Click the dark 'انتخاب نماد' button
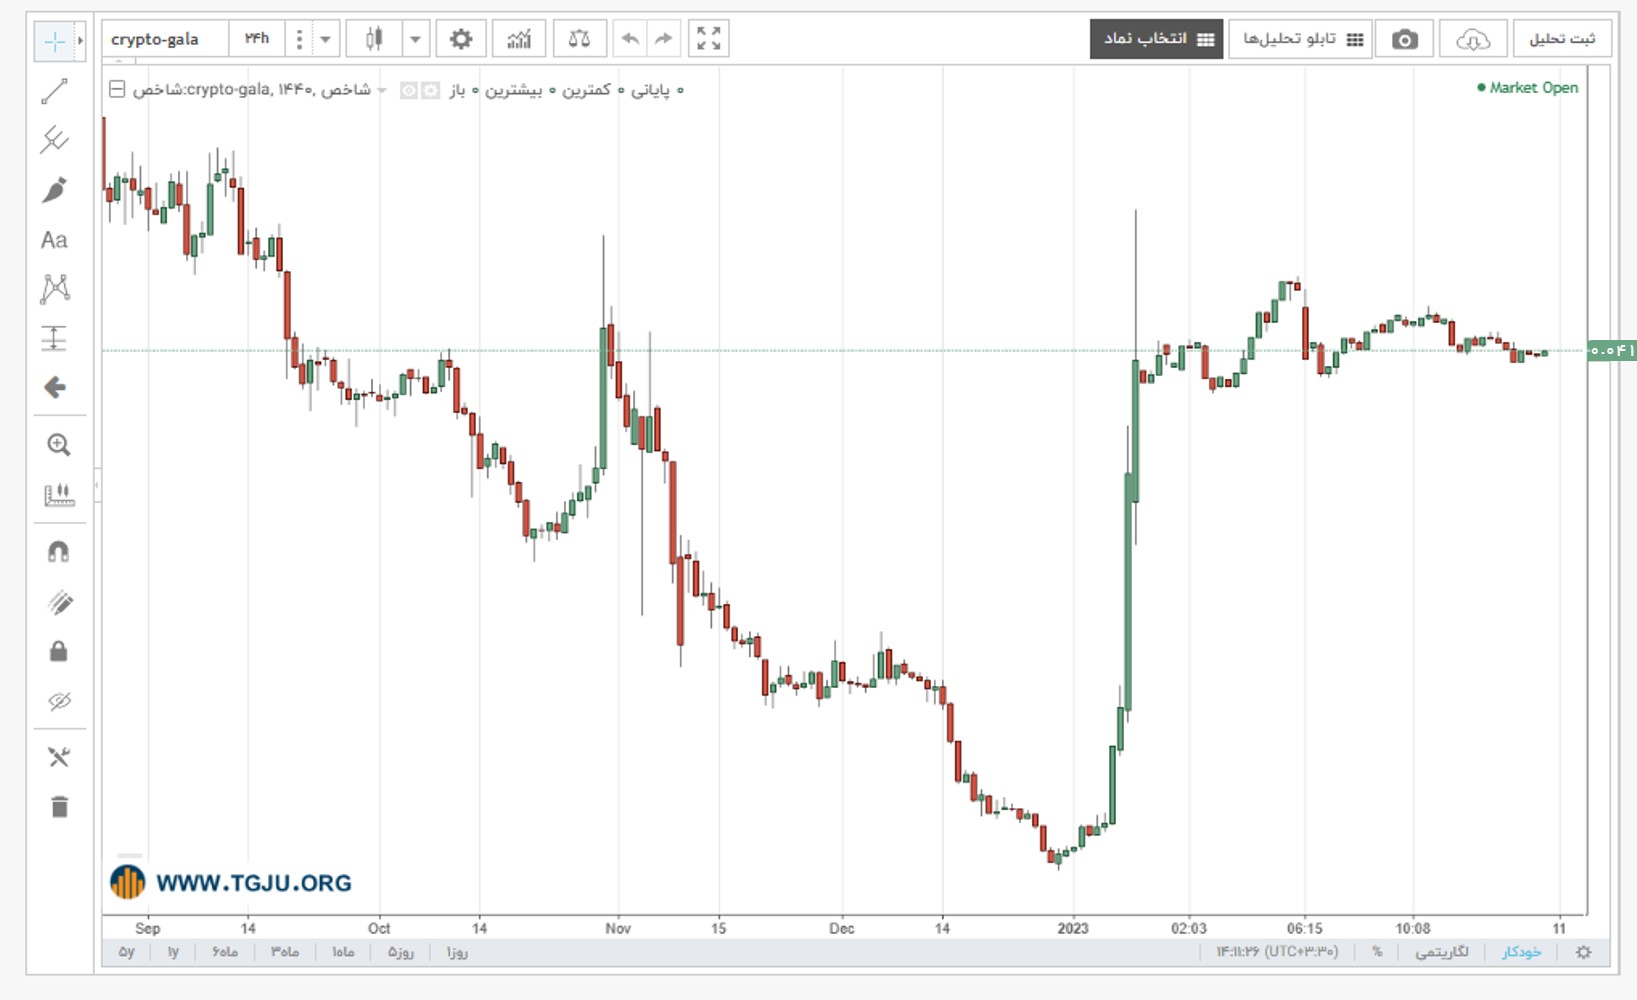The width and height of the screenshot is (1637, 1000). click(1157, 39)
